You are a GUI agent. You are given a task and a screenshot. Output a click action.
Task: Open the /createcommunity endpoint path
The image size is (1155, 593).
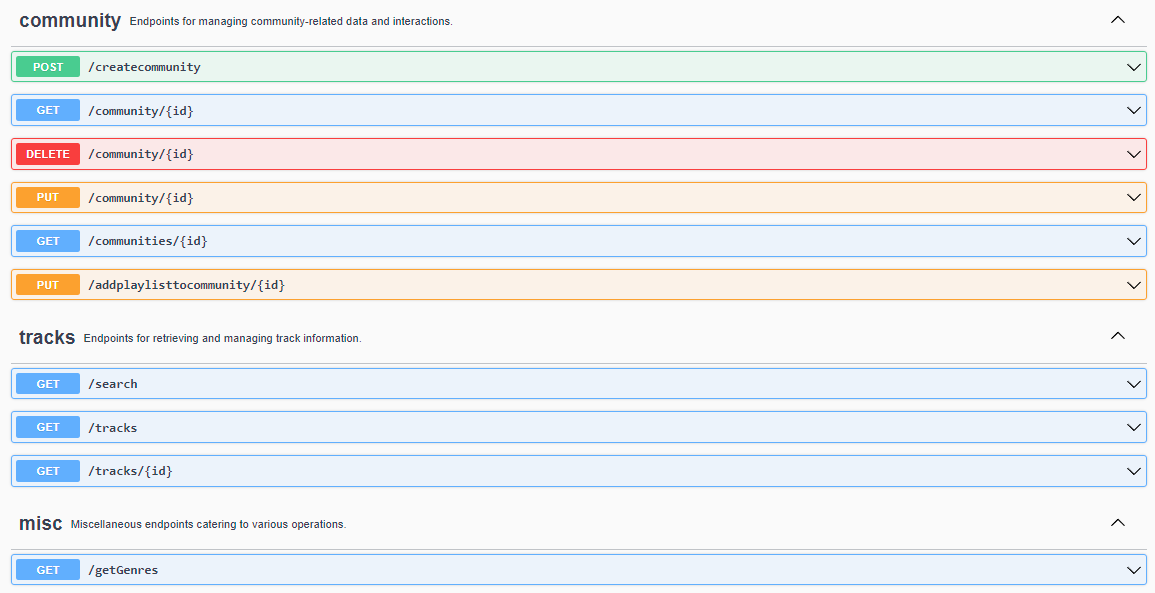click(x=144, y=67)
